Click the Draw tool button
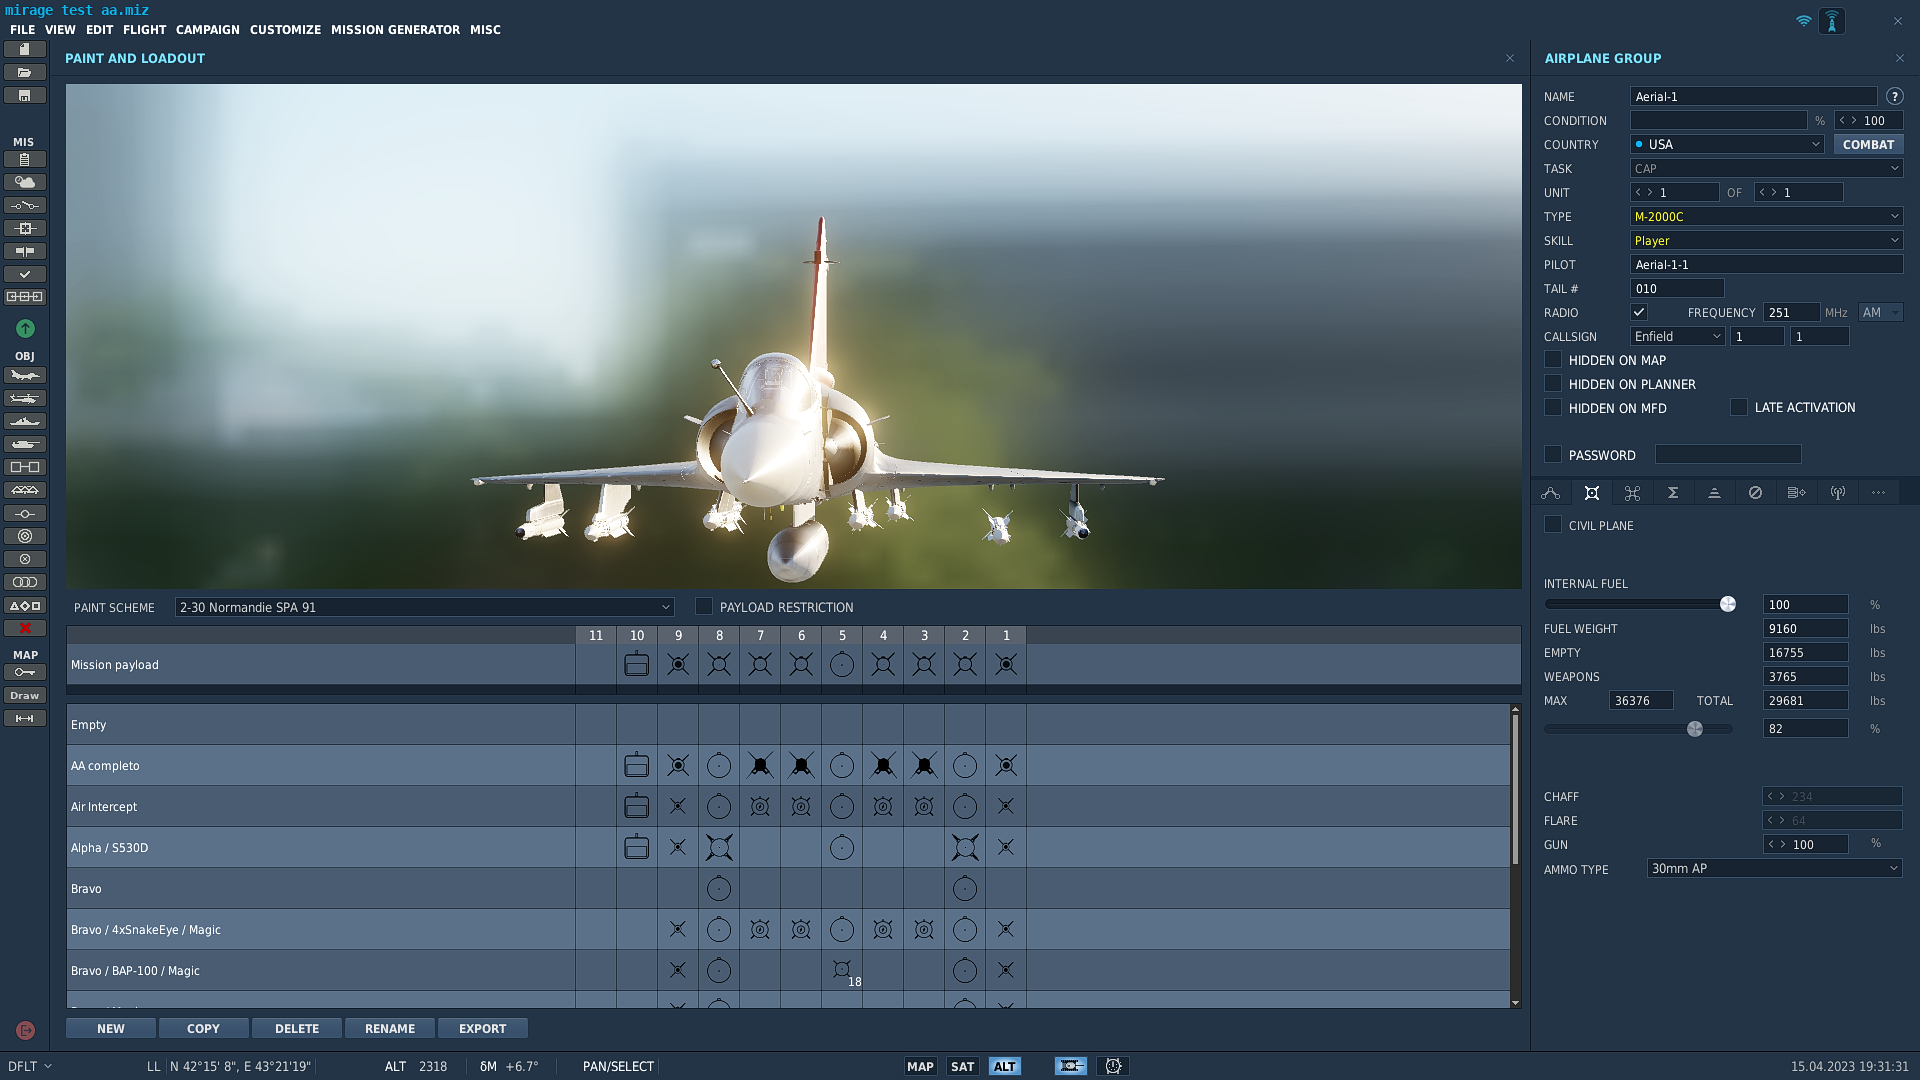Viewport: 1920px width, 1080px height. 25,695
